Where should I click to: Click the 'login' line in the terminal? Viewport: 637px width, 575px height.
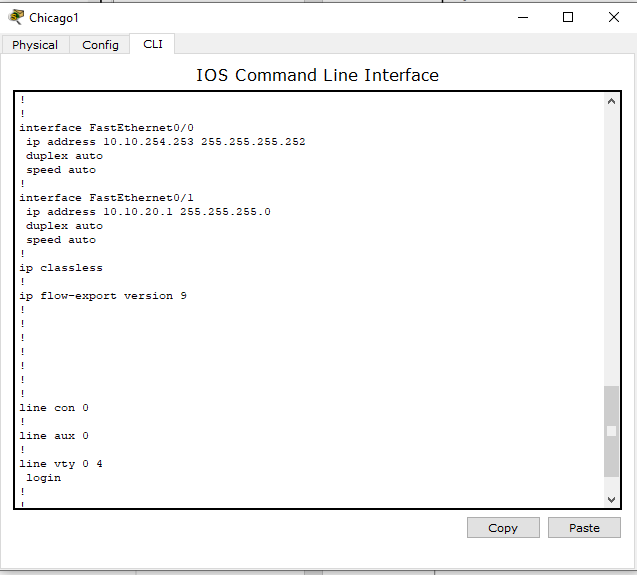43,478
